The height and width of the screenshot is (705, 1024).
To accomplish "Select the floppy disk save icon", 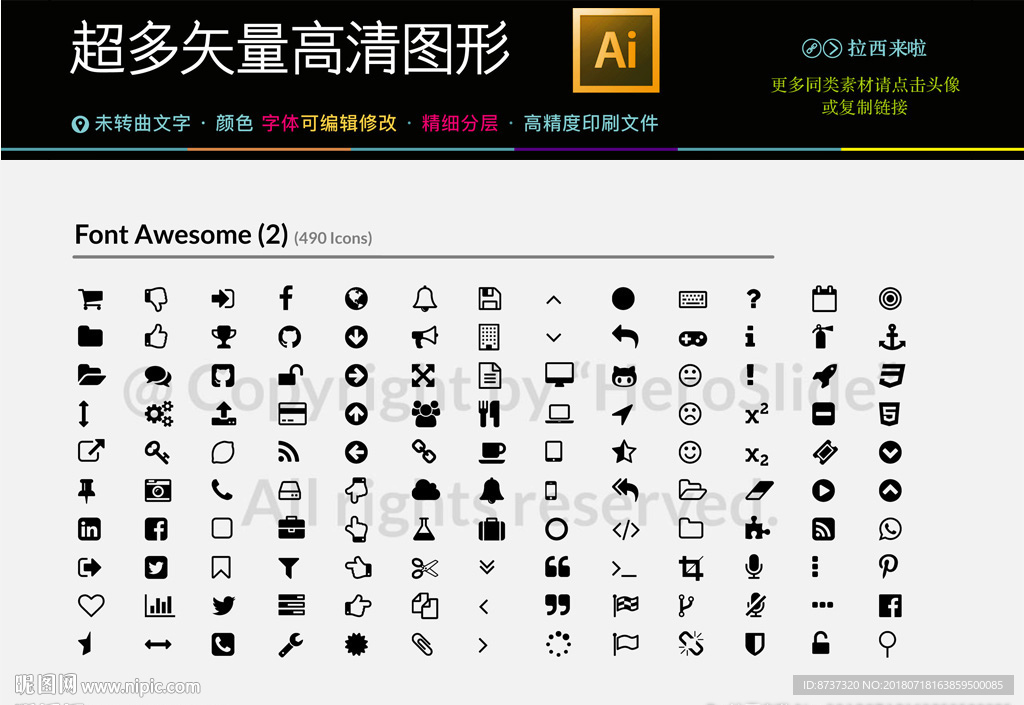I will [490, 299].
